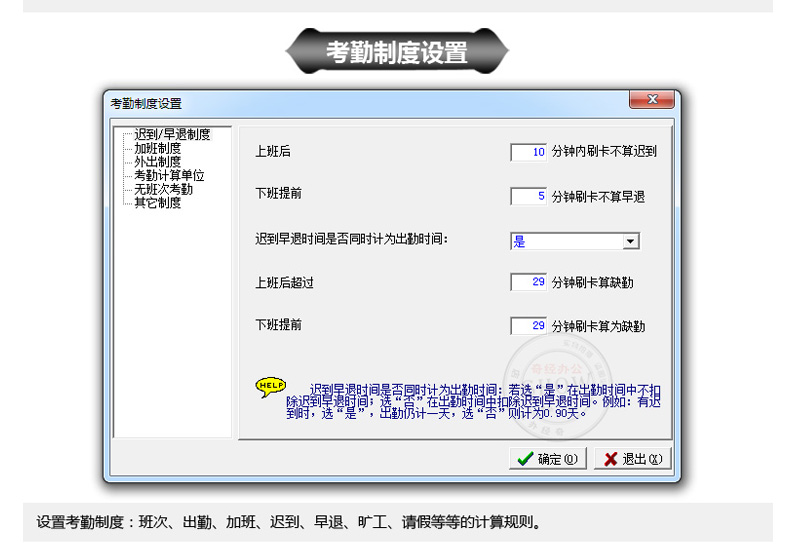Screen dimensions: 790x545
Task: Open the 加班制度 tree item
Action: click(x=157, y=148)
